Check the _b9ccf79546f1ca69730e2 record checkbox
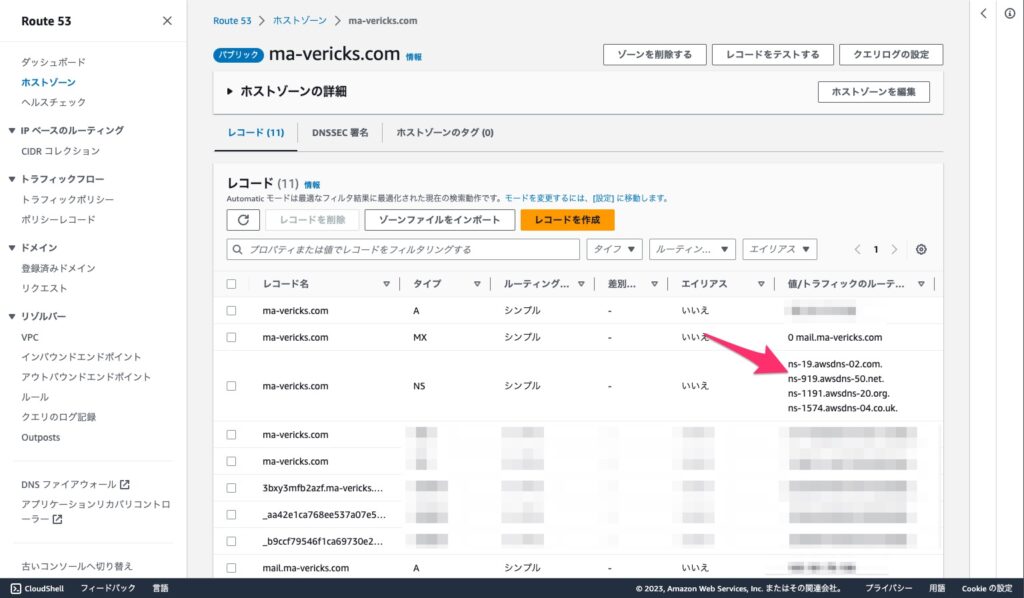This screenshot has width=1024, height=598. pos(231,541)
